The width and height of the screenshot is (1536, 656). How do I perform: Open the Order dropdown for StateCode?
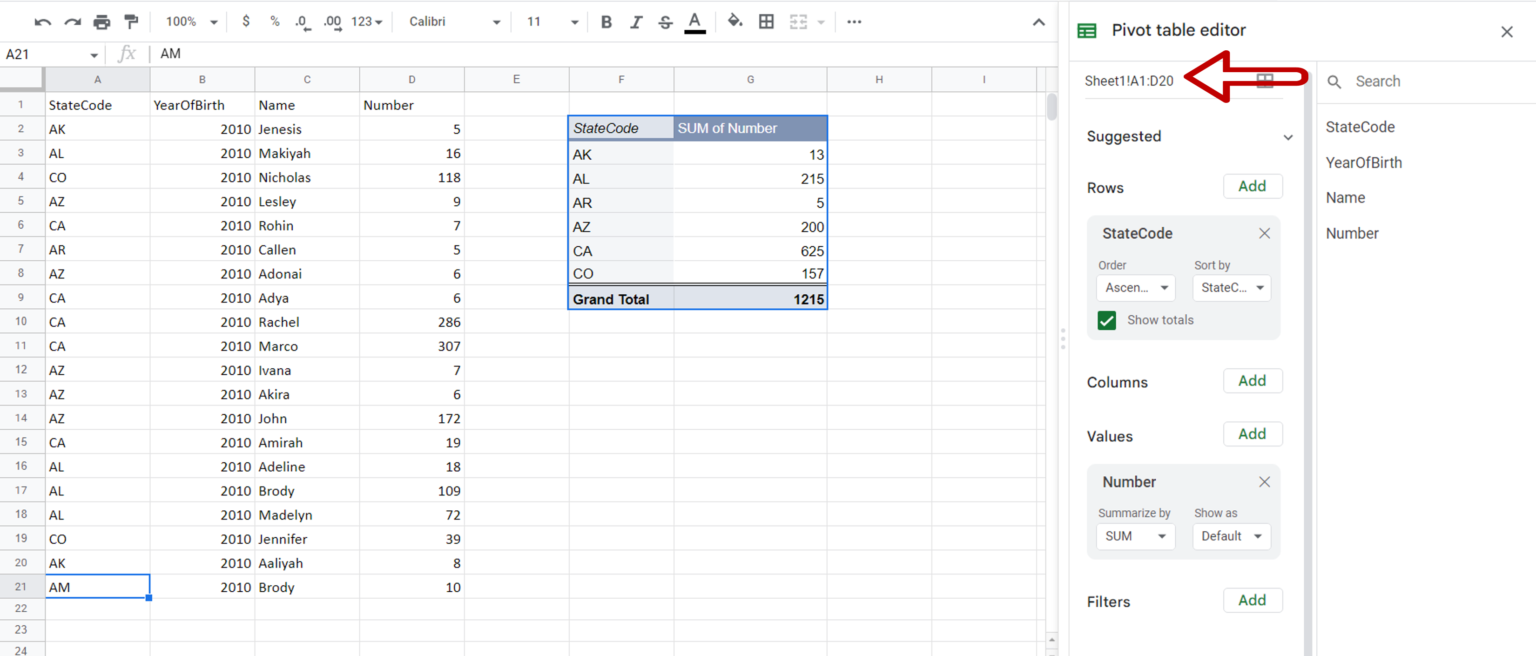pyautogui.click(x=1135, y=287)
